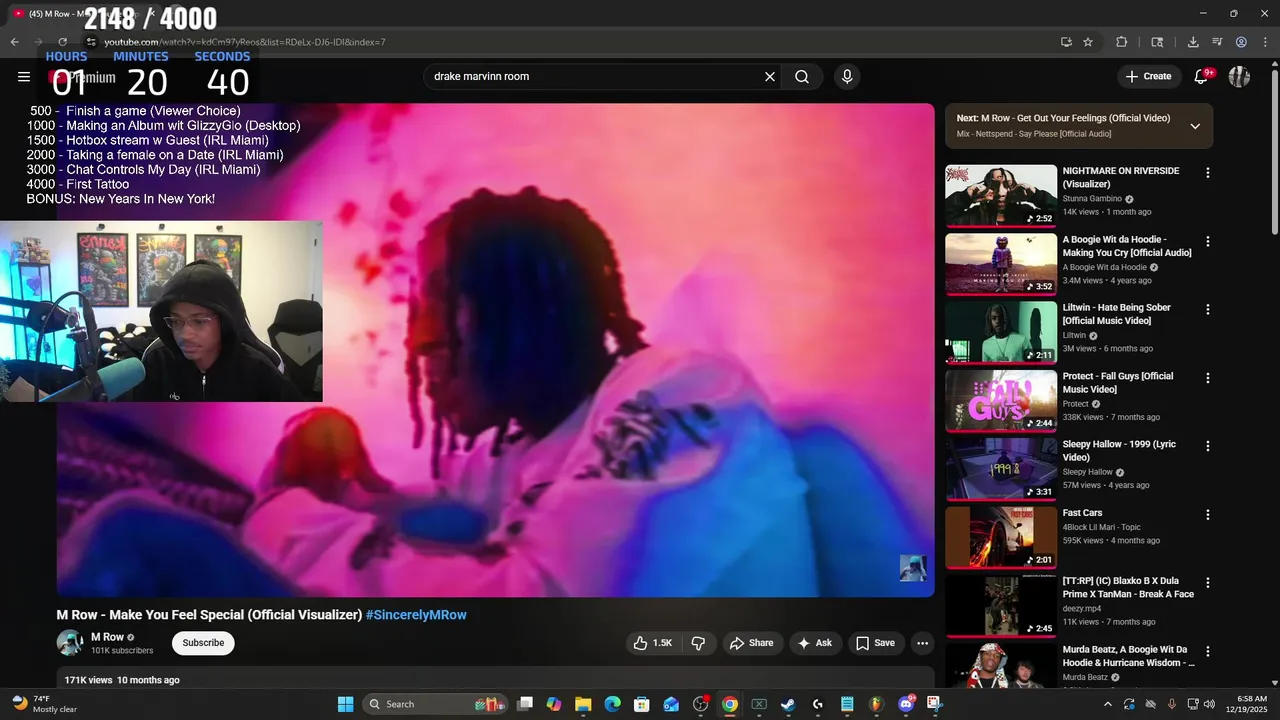This screenshot has height=720, width=1280.
Task: Click the Subscribe button
Action: (203, 643)
